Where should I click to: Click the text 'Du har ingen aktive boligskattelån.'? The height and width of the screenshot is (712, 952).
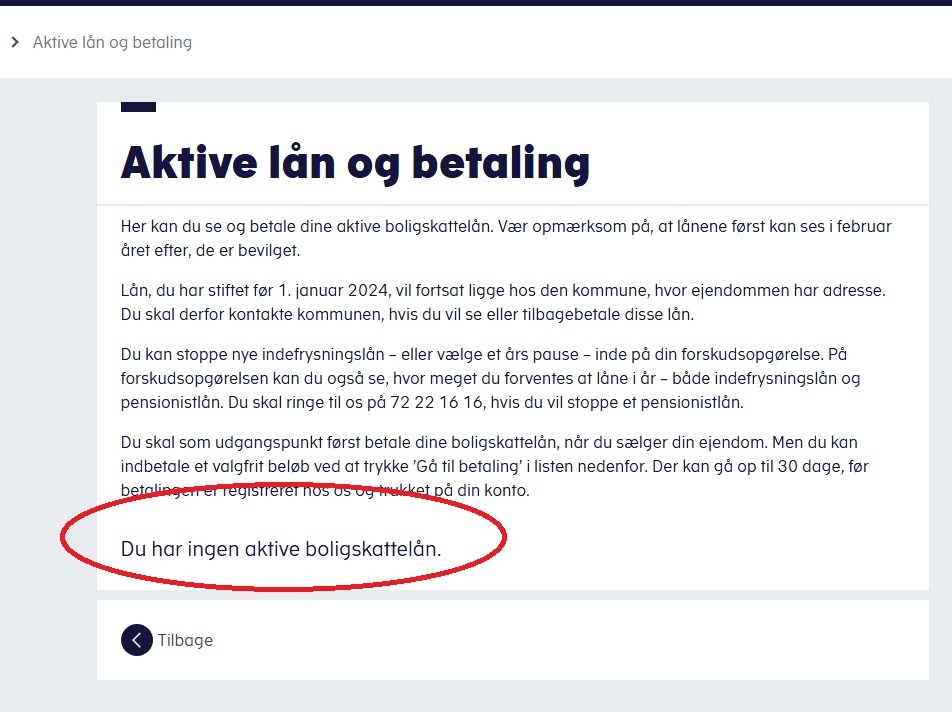coord(280,549)
